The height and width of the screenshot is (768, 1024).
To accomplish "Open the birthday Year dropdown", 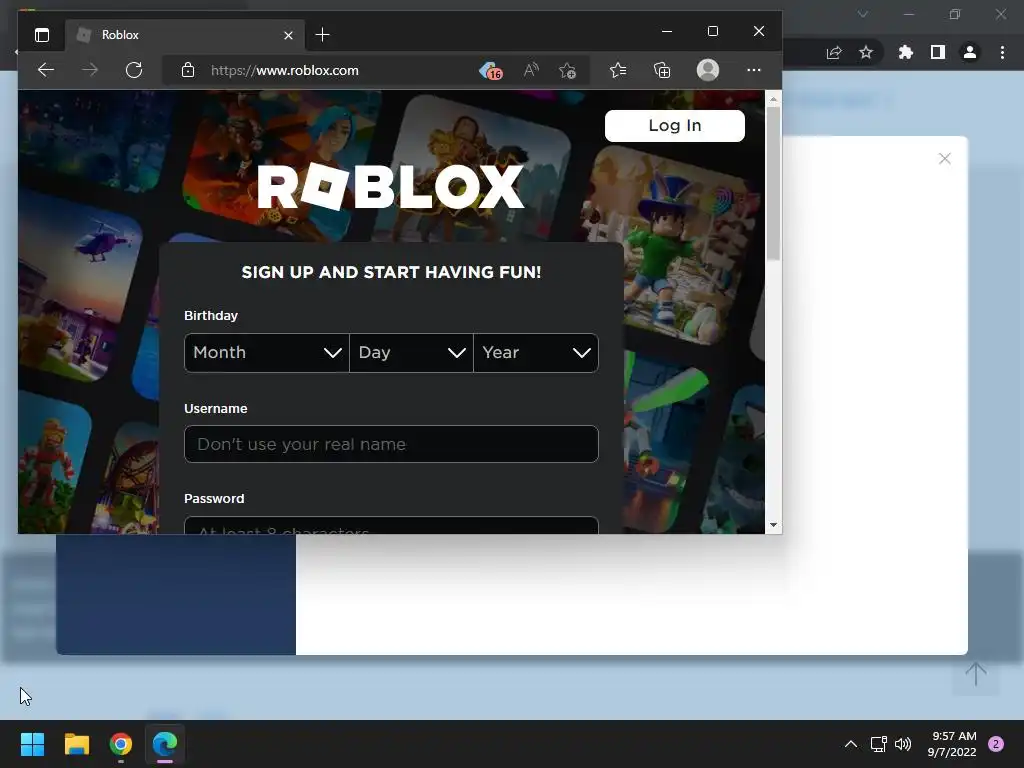I will (536, 353).
